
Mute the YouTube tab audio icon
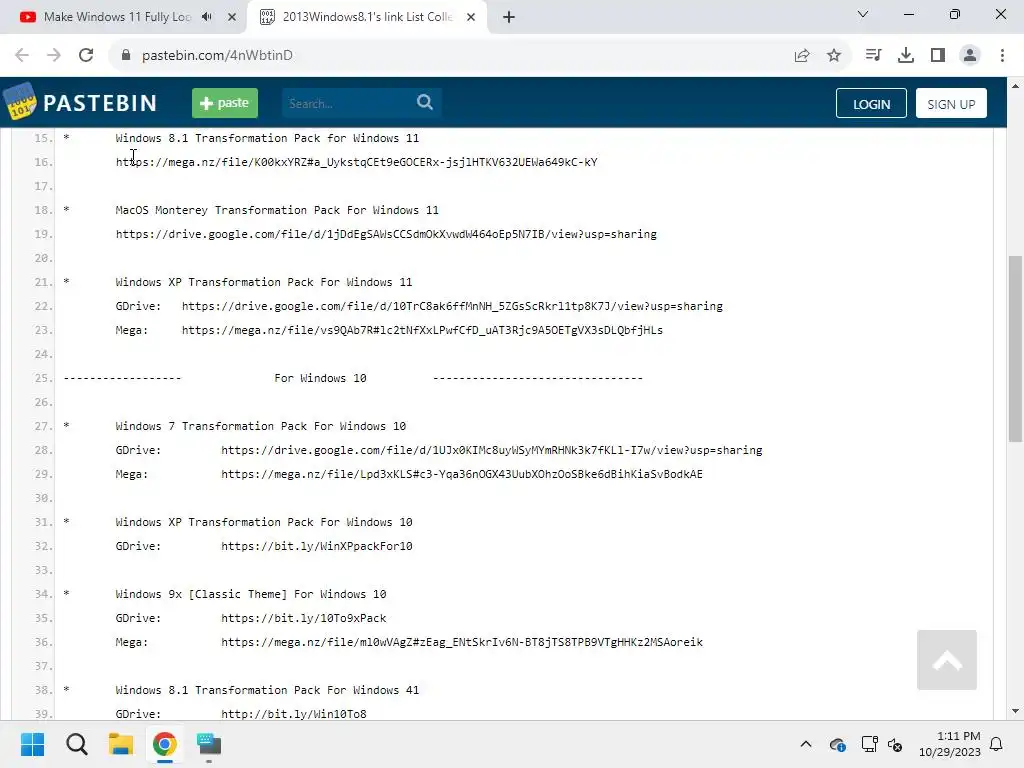point(207,17)
